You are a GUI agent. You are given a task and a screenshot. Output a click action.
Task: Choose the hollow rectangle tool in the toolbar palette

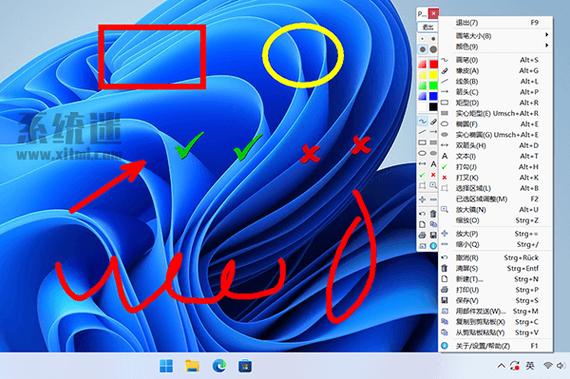[x=422, y=142]
